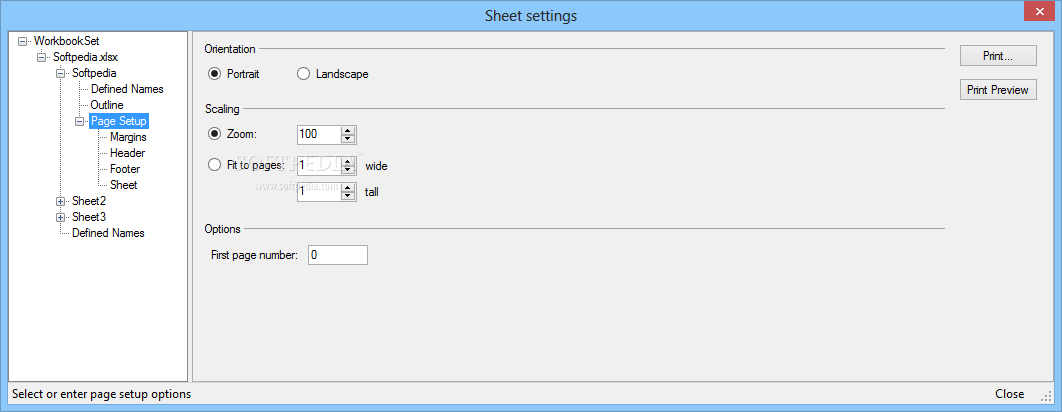This screenshot has height=412, width=1062.
Task: Select the Outline tree item
Action: (x=107, y=105)
